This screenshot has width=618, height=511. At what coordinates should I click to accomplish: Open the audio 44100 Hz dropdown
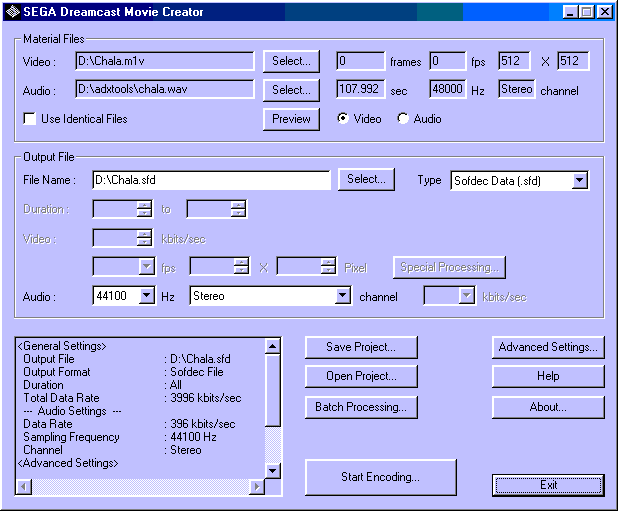tap(147, 295)
